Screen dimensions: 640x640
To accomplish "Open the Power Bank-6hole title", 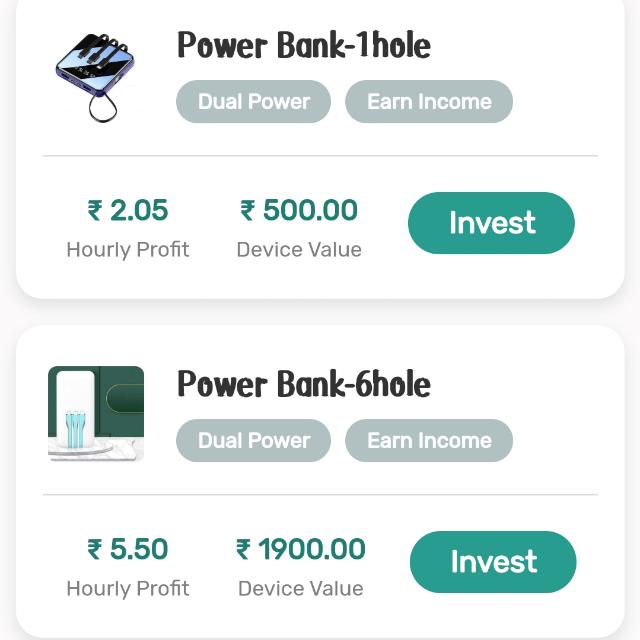I will point(303,384).
